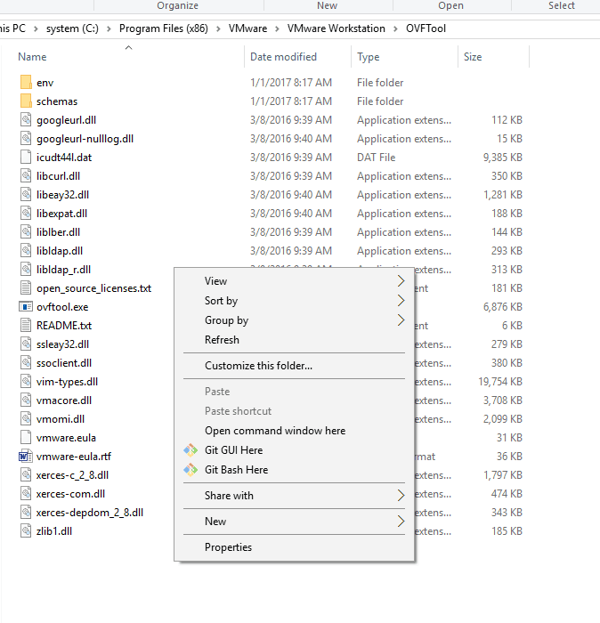Select the vmware-eula.rtf Word icon
The height and width of the screenshot is (623, 600).
point(25,456)
